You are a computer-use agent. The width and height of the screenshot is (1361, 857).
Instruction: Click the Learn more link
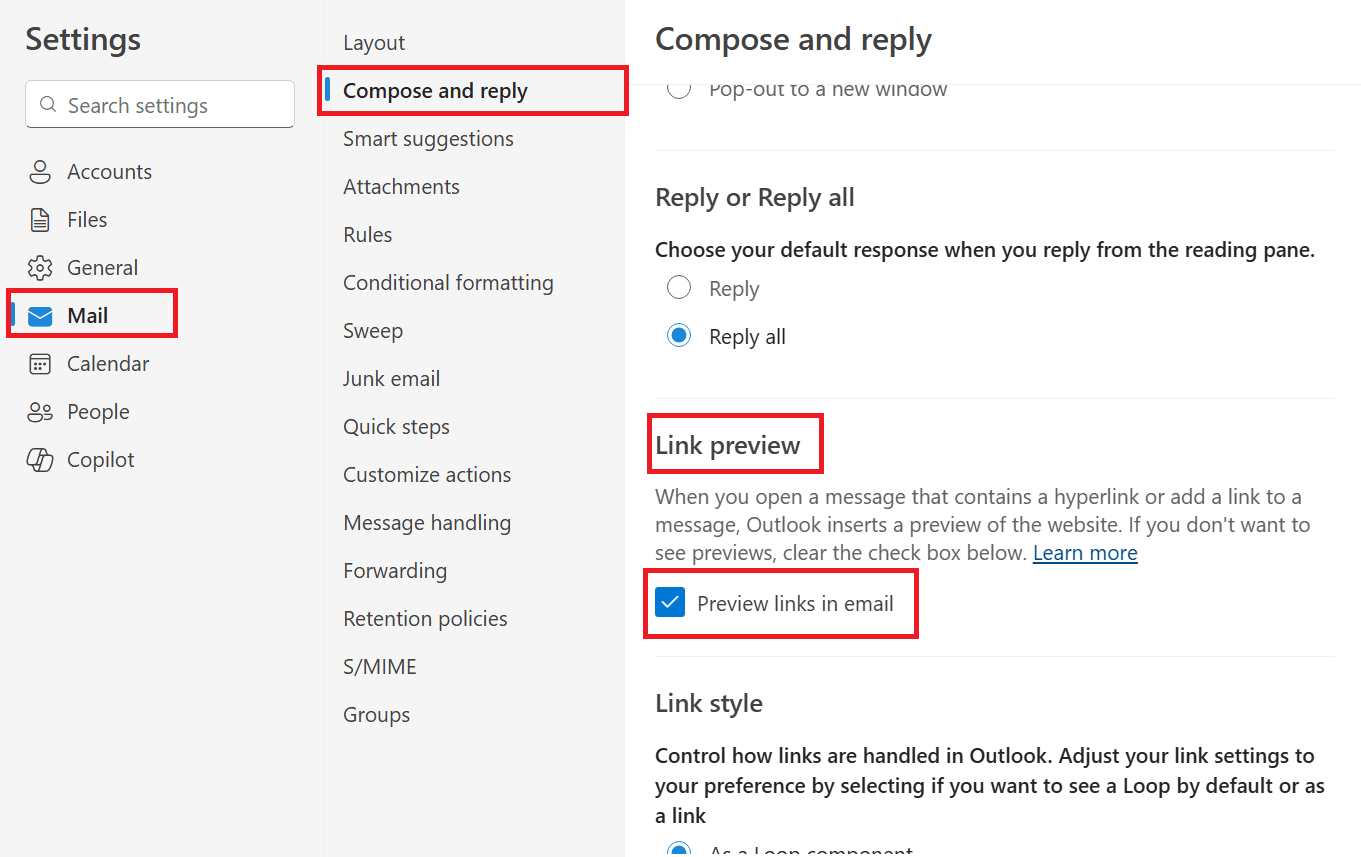1084,552
